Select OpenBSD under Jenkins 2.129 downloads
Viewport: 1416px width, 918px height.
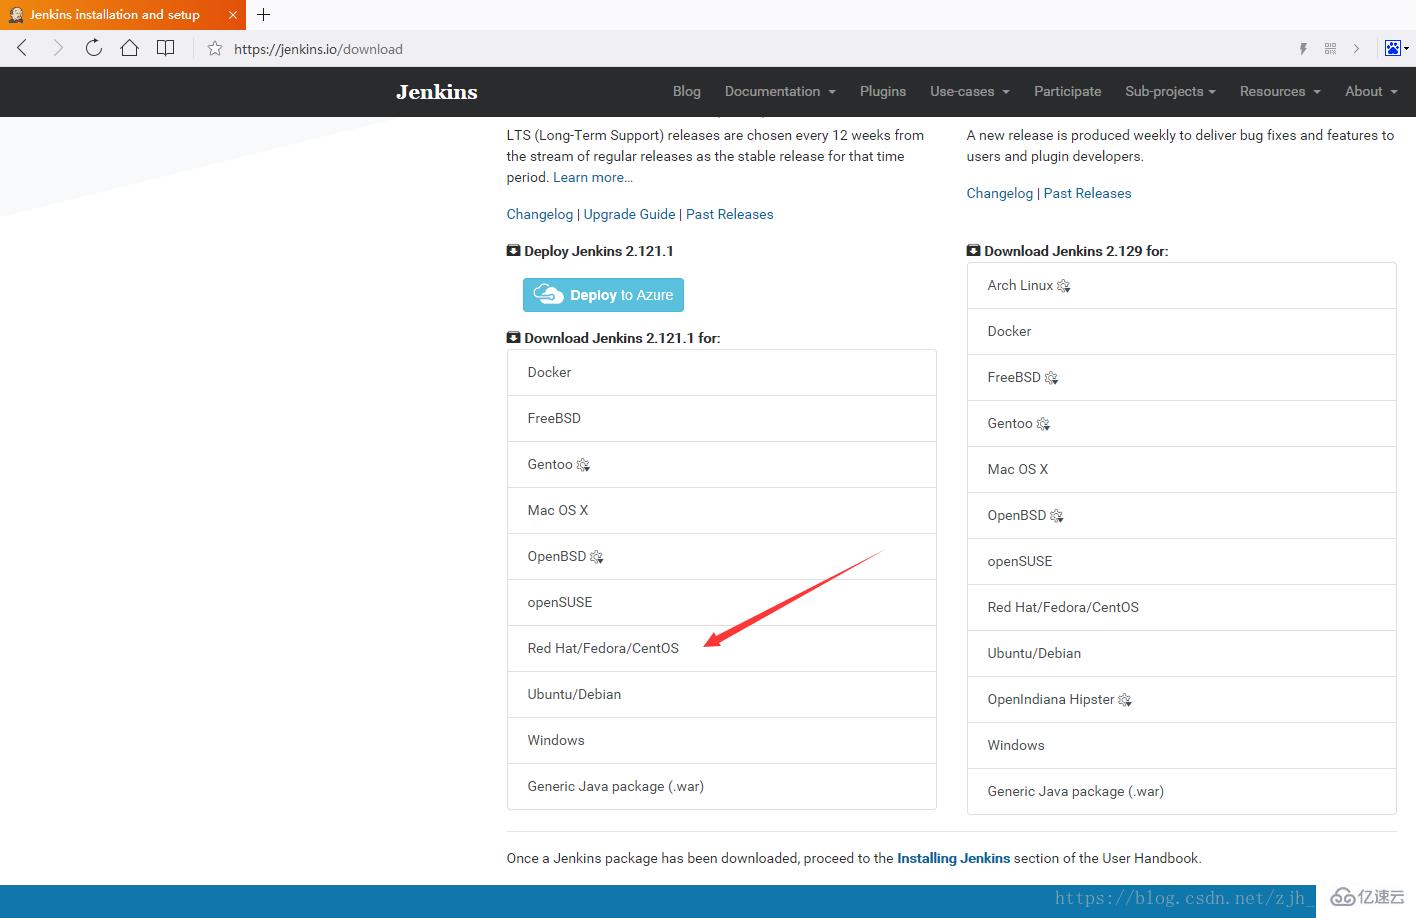click(1182, 515)
